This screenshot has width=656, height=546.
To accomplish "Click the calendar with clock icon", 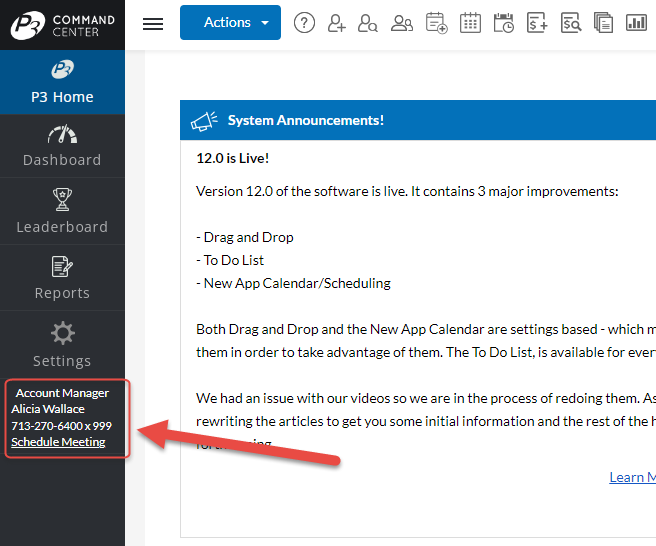I will 503,23.
